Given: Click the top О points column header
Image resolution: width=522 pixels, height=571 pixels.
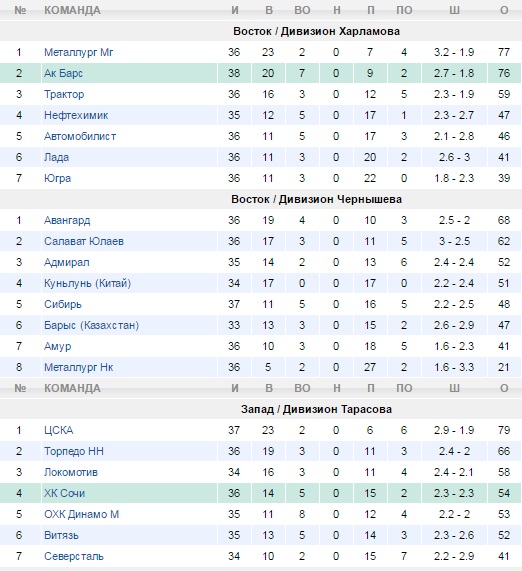Looking at the screenshot, I should [x=504, y=10].
